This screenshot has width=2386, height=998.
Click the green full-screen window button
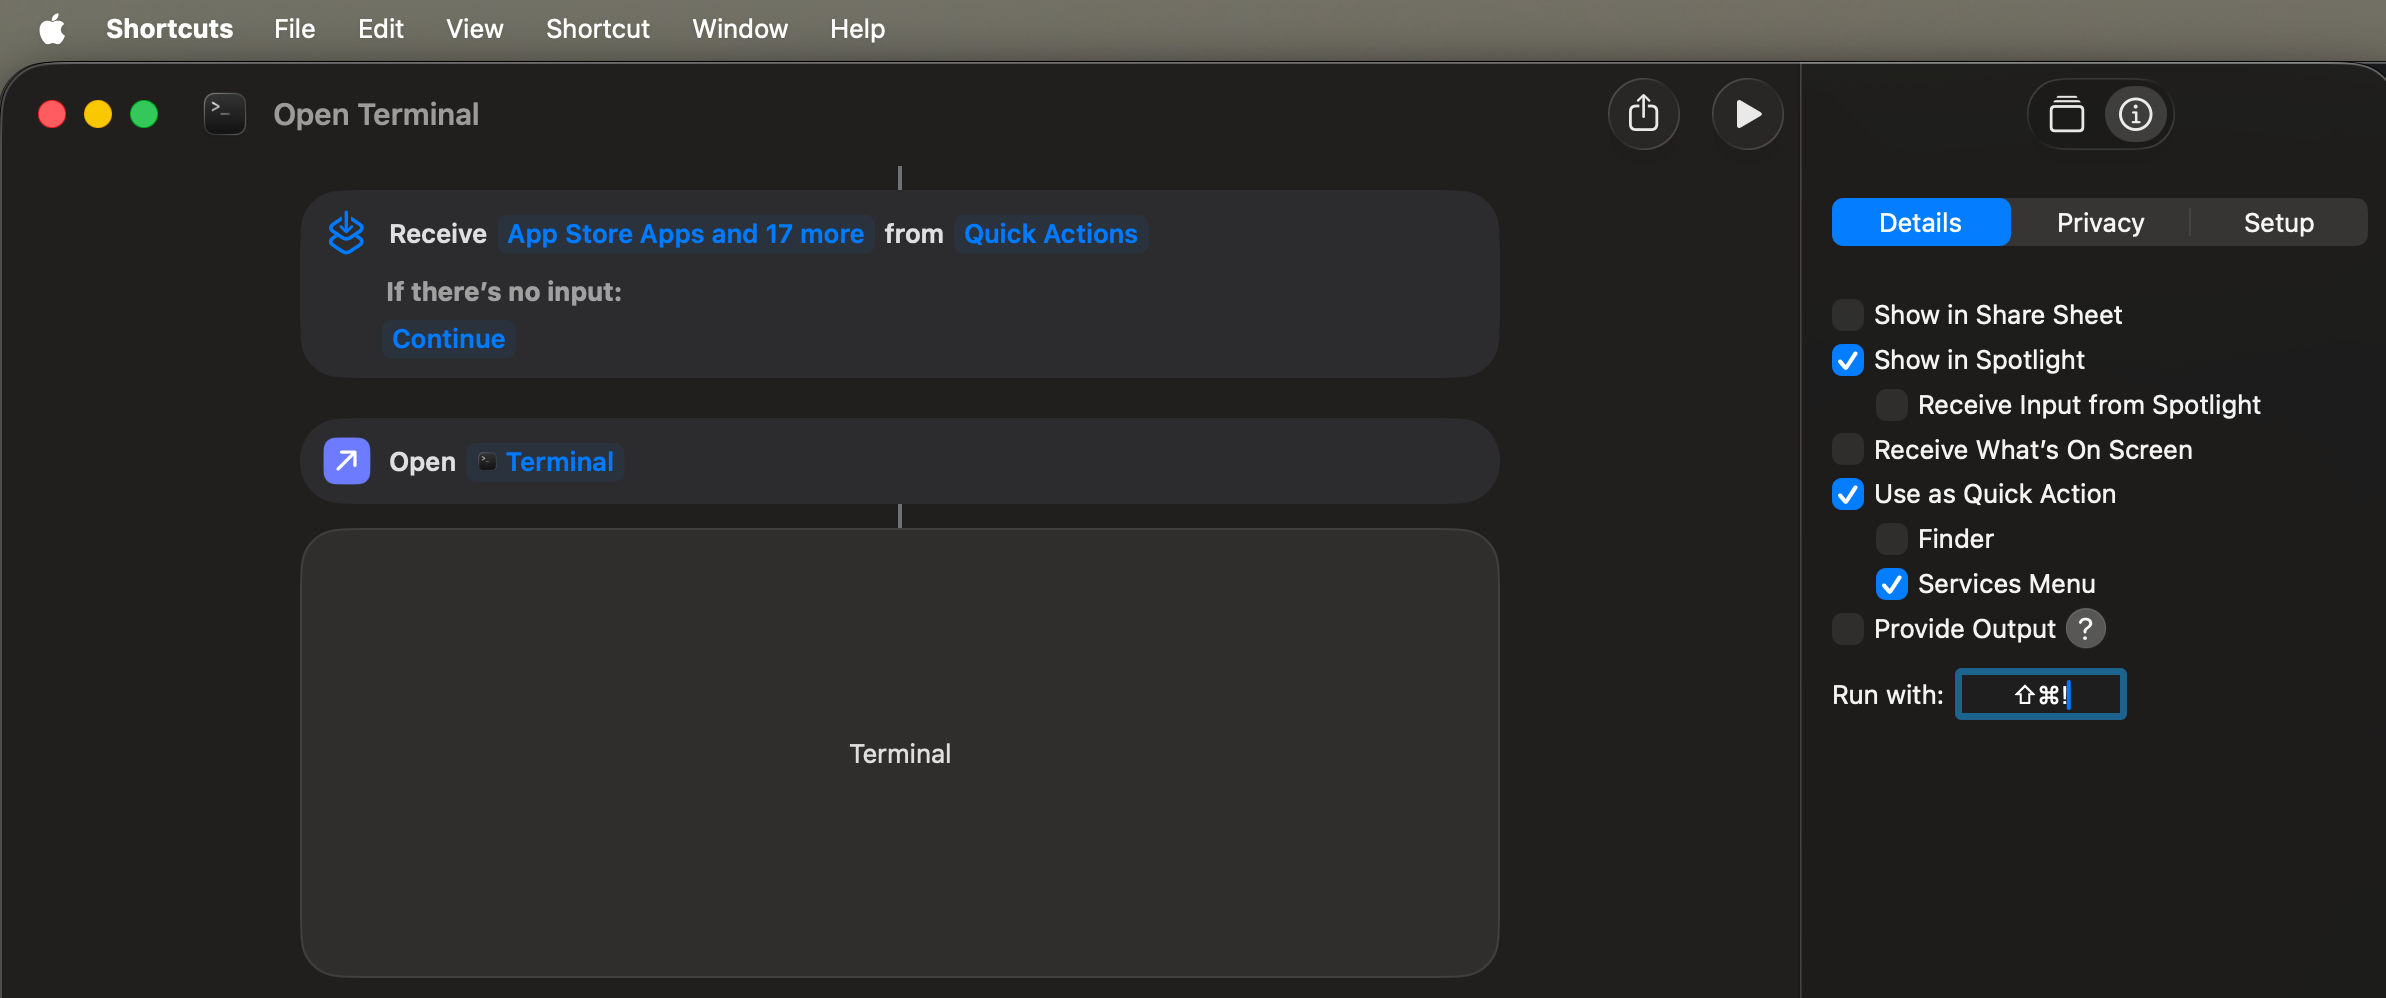point(144,114)
